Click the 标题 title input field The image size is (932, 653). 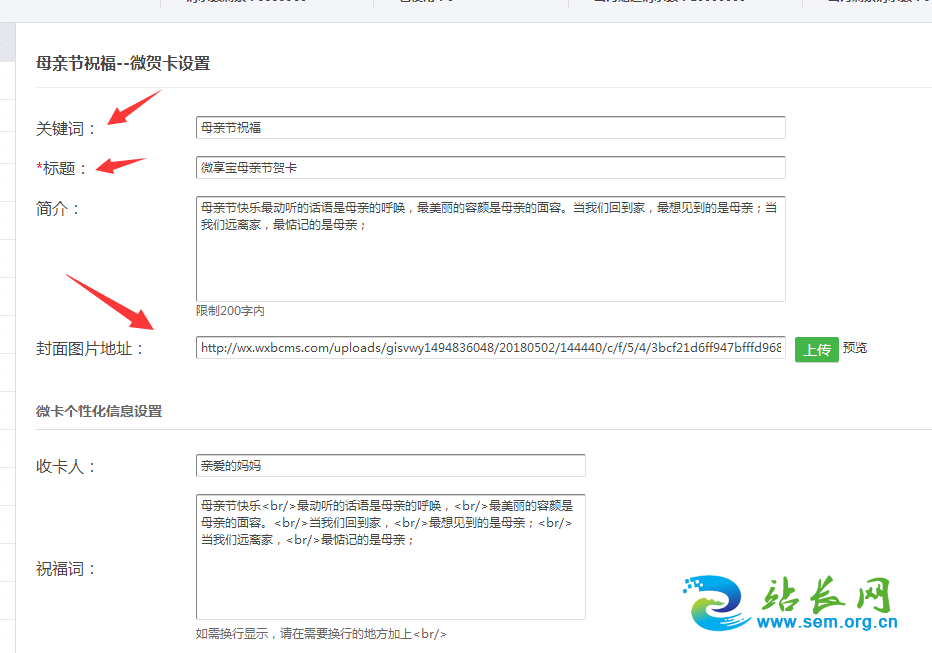point(490,168)
